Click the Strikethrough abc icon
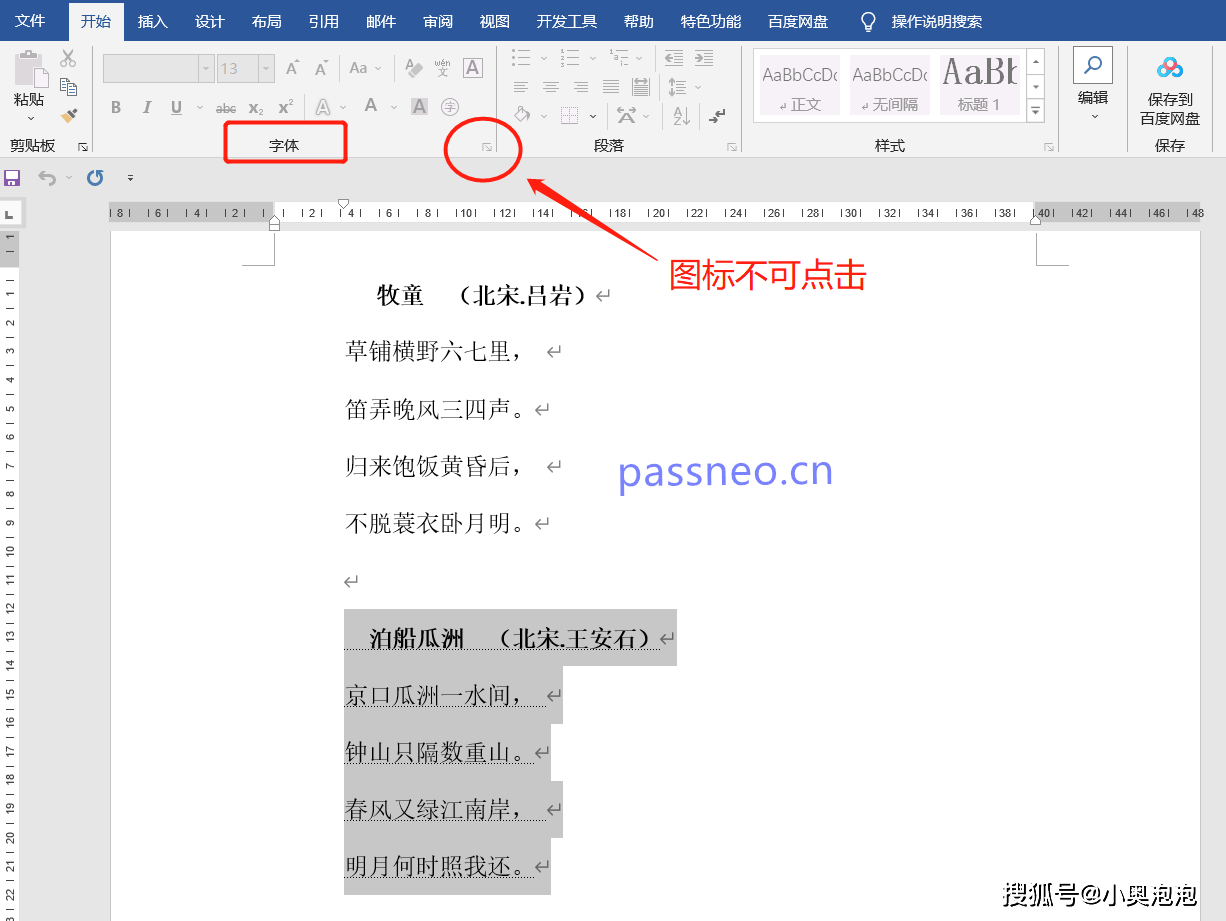 [x=226, y=108]
